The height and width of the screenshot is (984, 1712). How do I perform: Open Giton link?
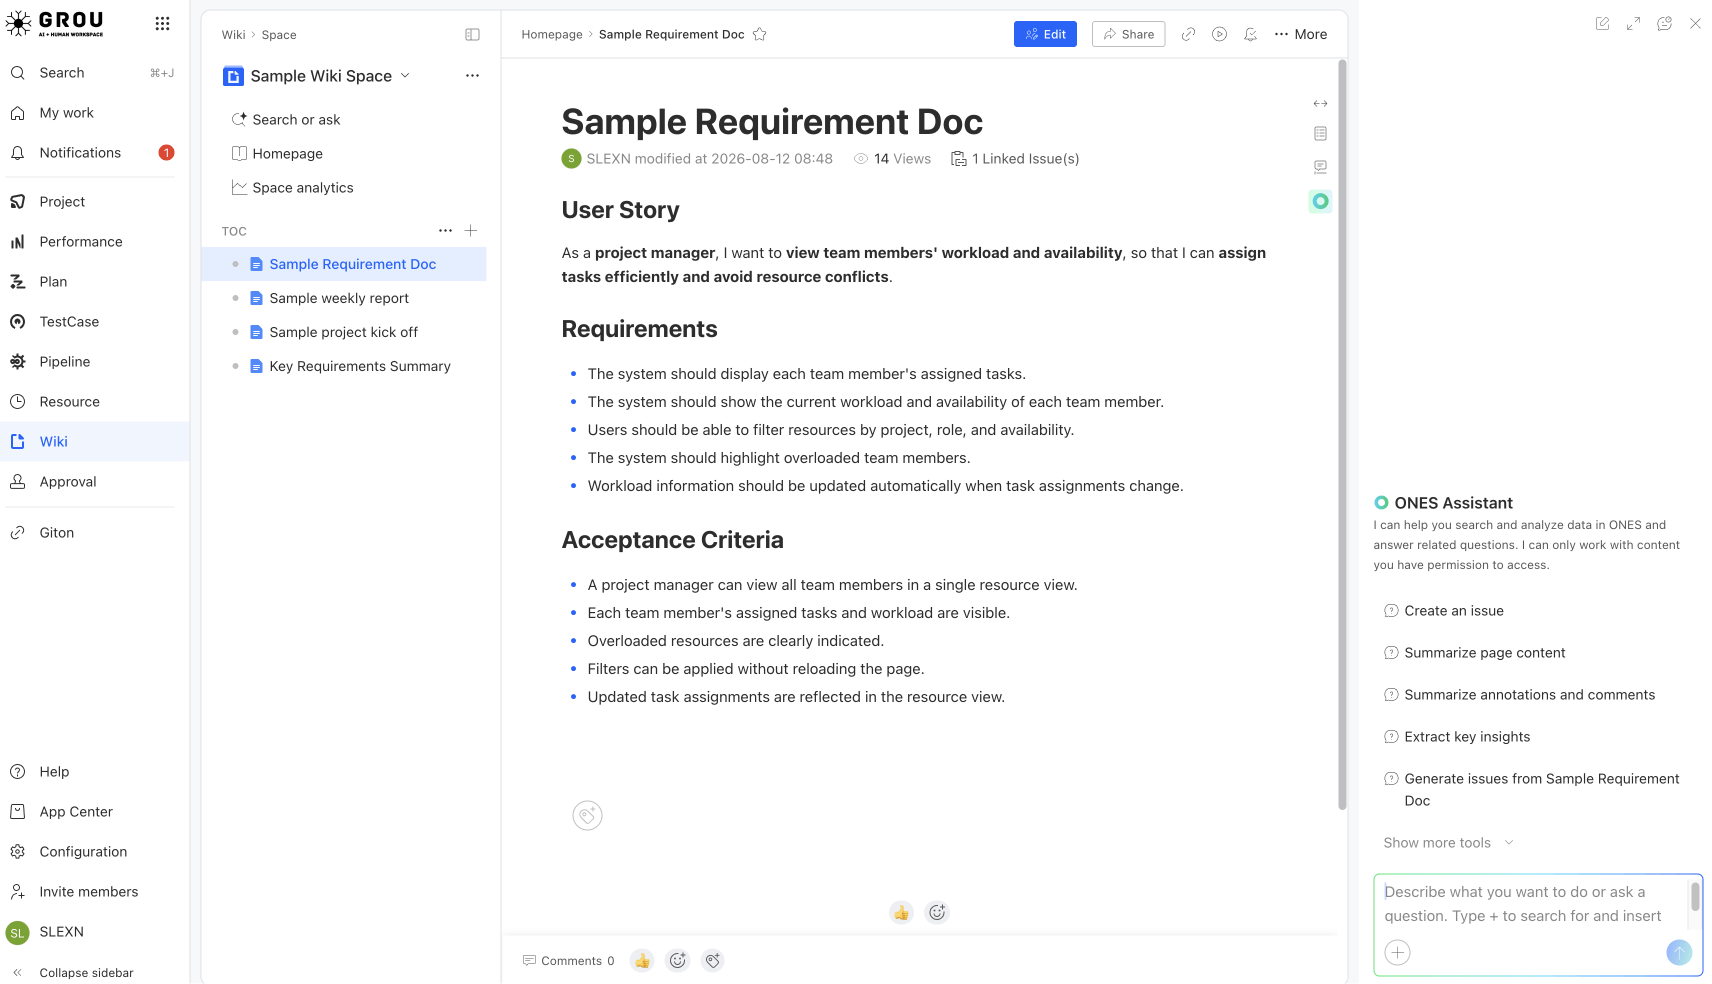(95, 533)
